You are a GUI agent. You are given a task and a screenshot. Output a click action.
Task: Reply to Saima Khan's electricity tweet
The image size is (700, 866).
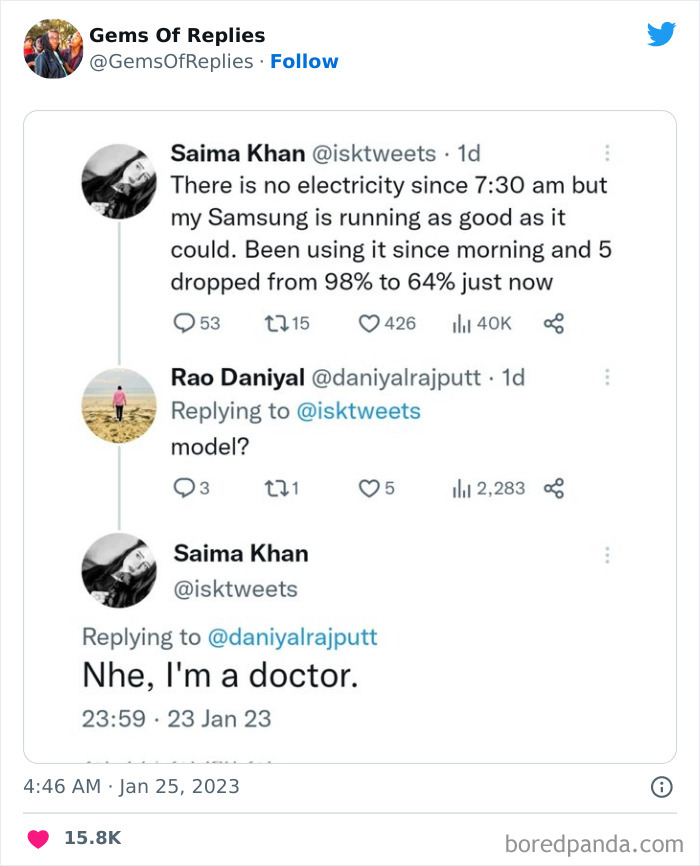click(185, 322)
